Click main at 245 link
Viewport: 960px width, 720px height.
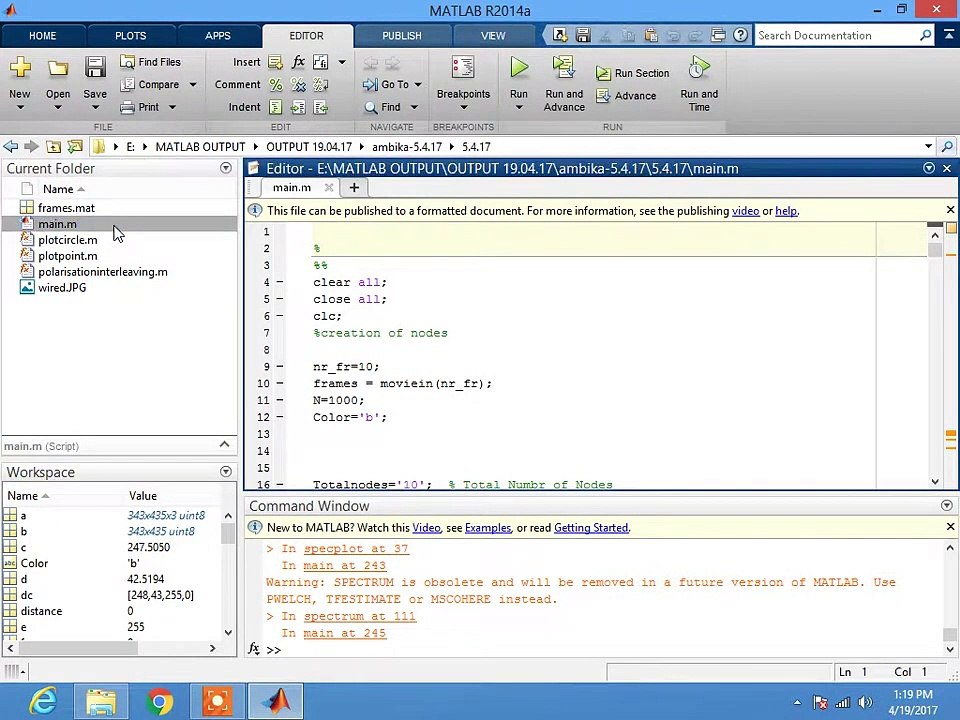(345, 633)
